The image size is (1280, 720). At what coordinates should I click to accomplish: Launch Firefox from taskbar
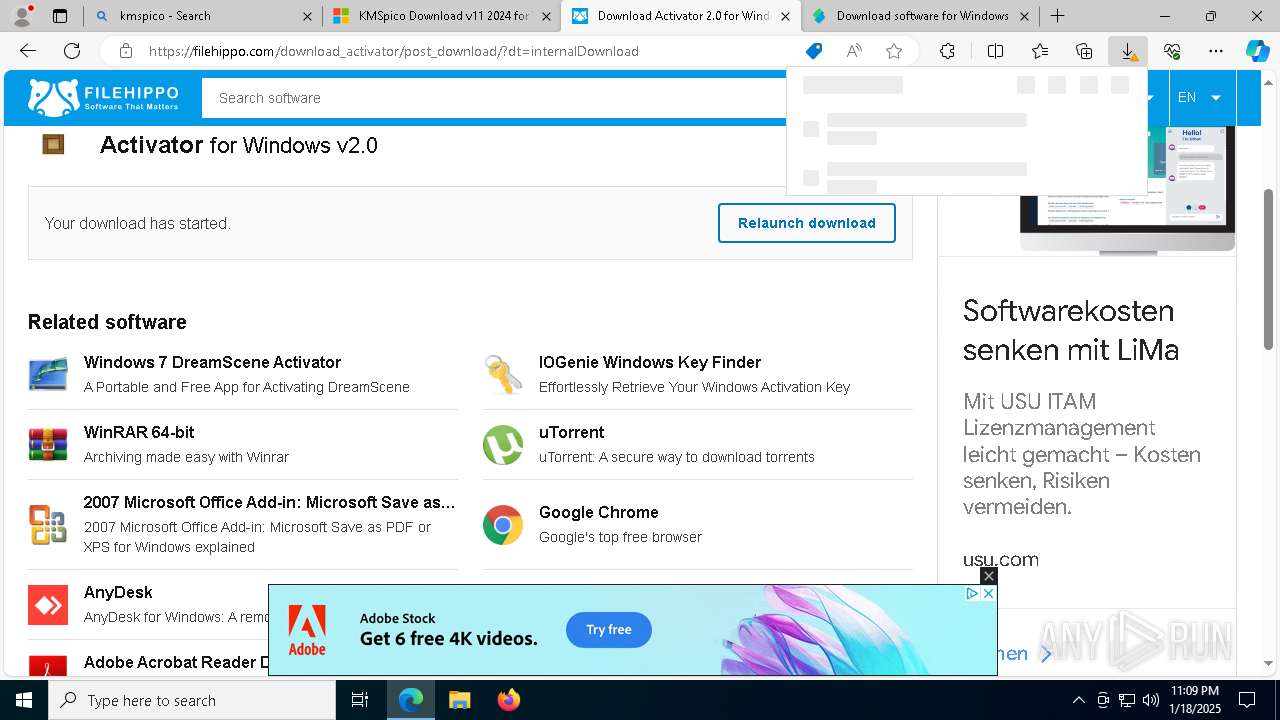[x=509, y=700]
